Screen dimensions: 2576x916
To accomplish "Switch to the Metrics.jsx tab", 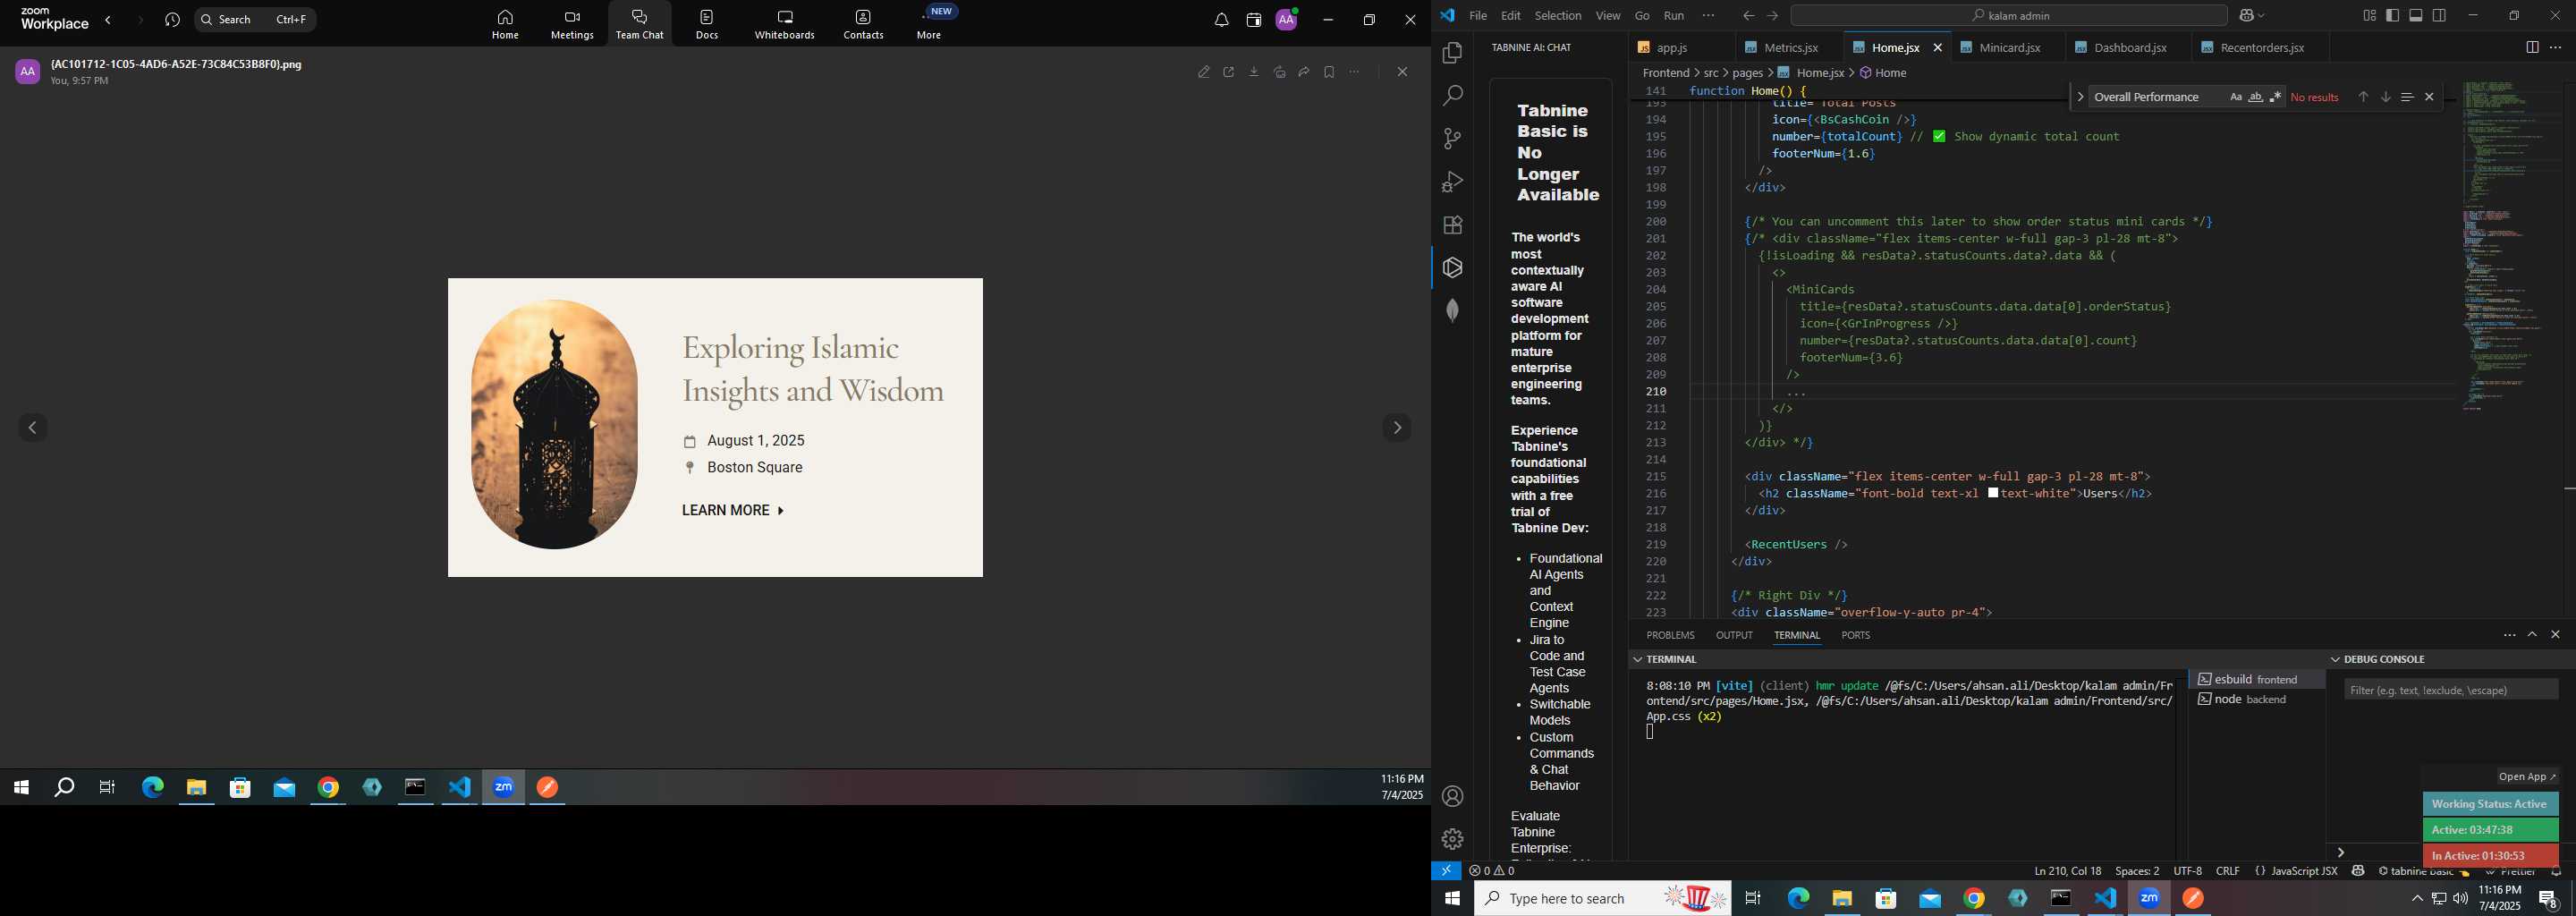I will [1790, 48].
